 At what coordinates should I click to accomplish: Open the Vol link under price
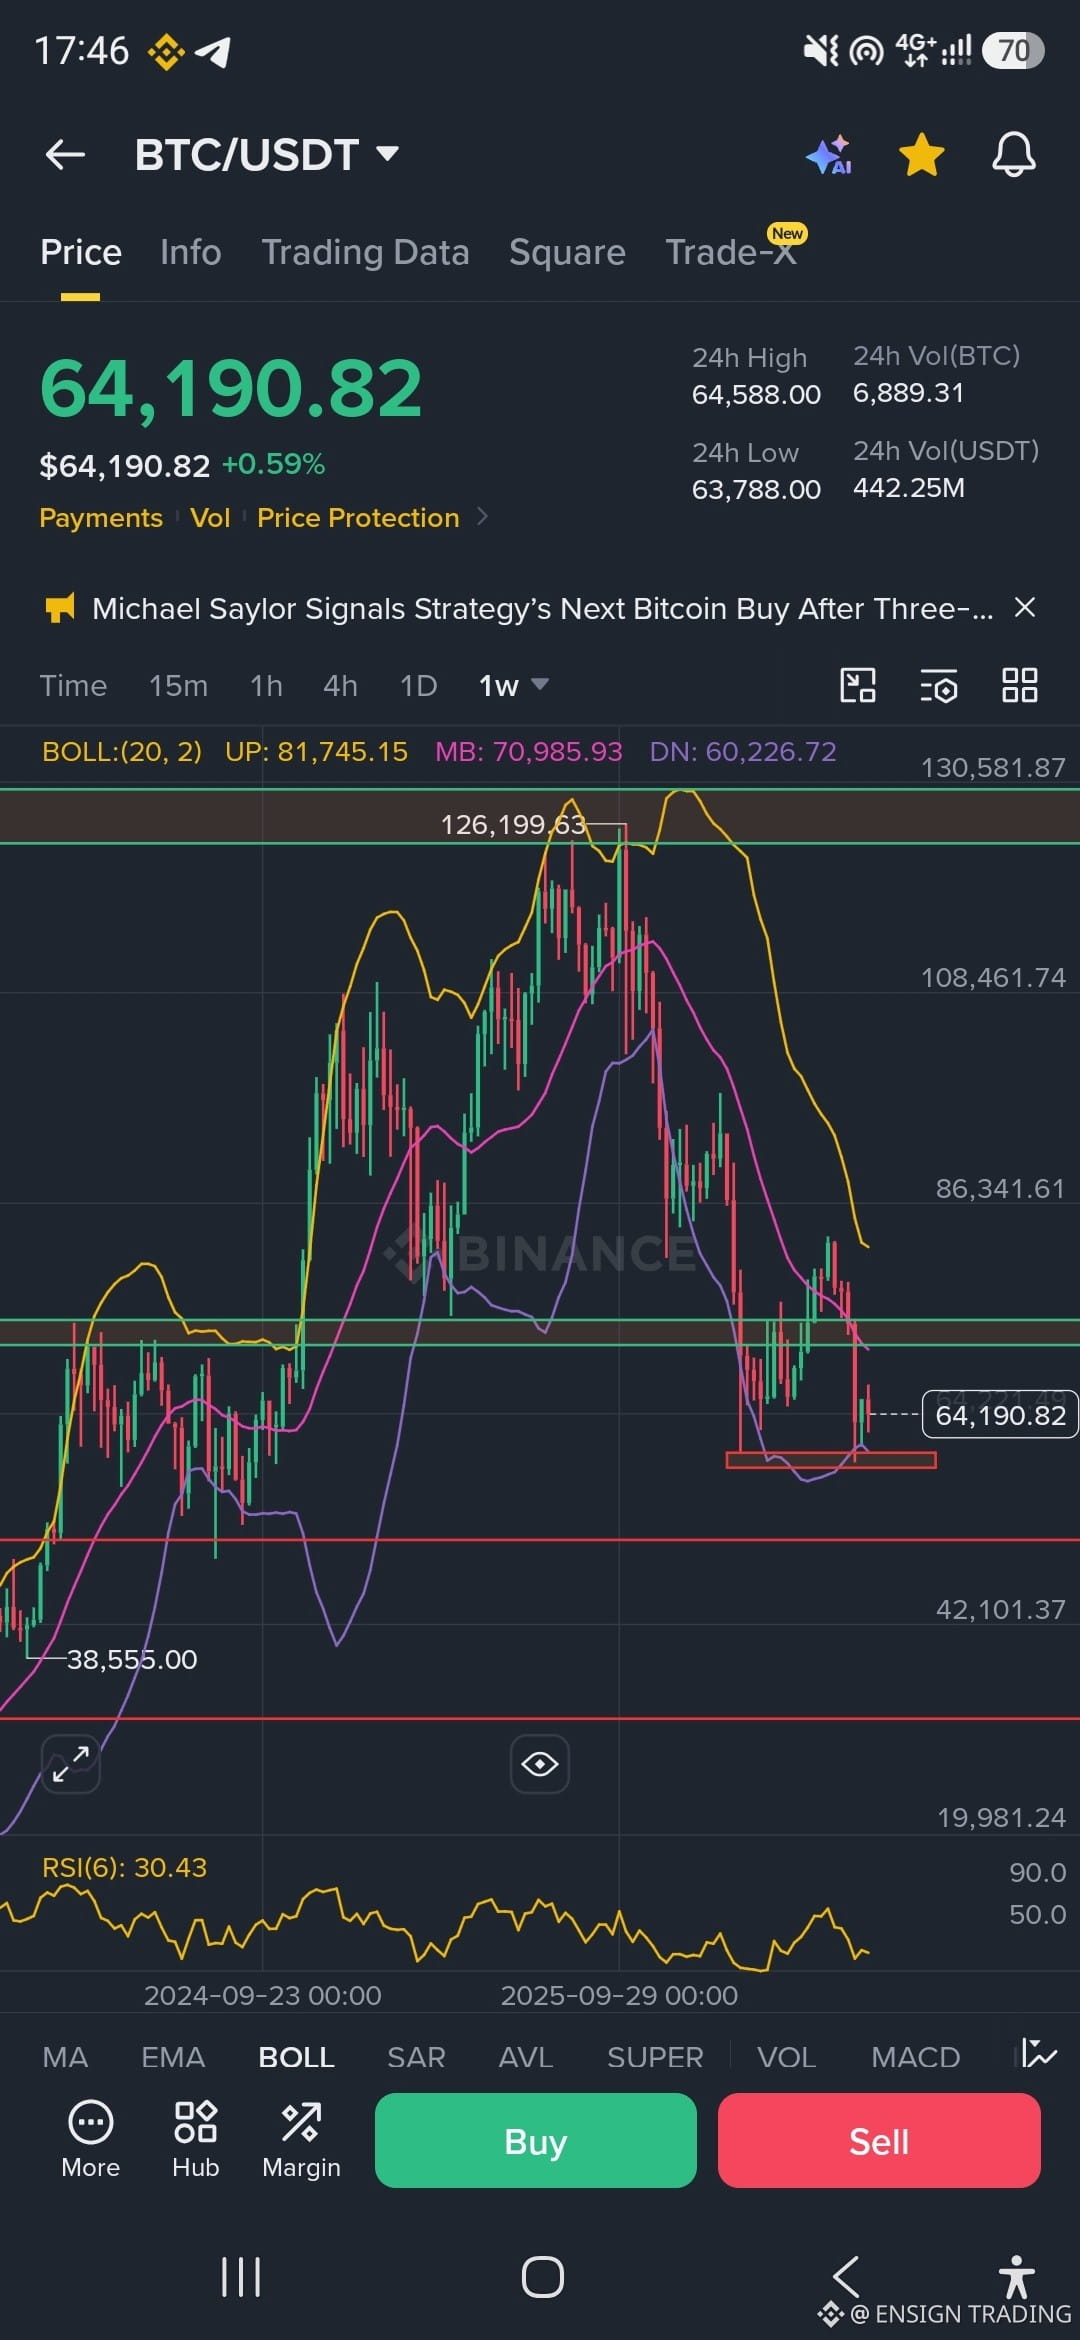(x=210, y=518)
